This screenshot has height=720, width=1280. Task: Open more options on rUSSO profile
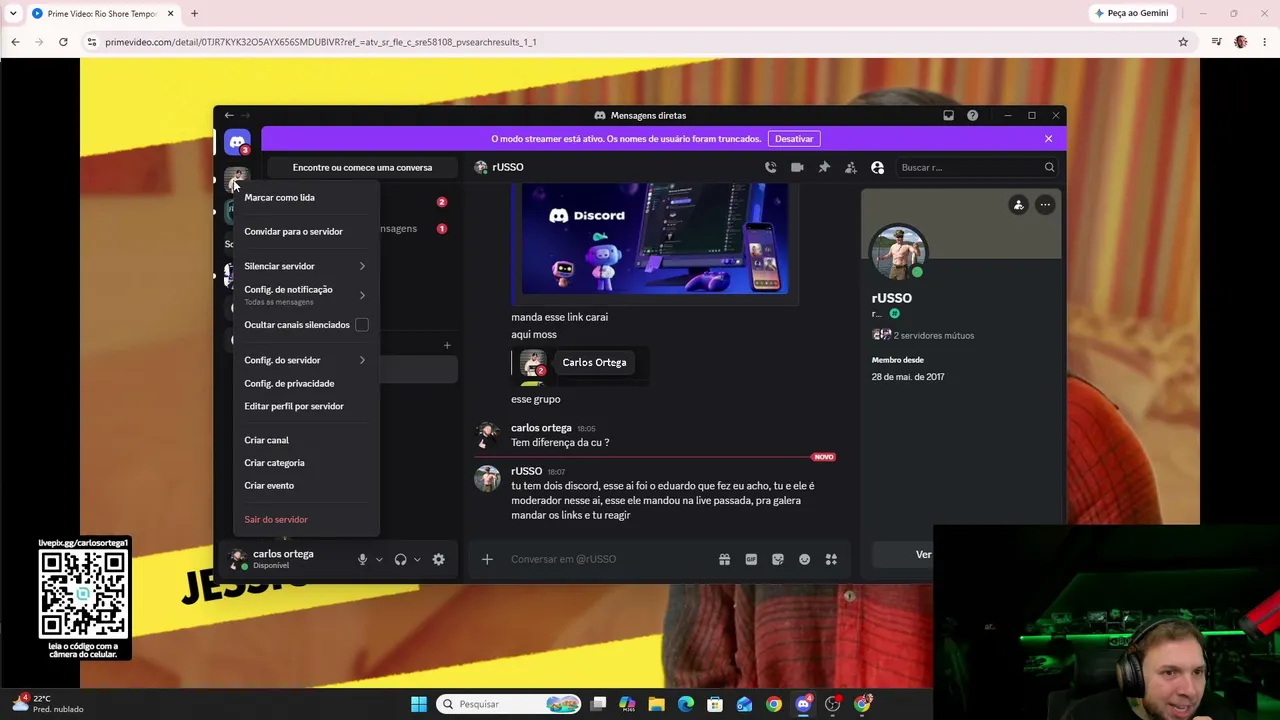coord(1045,205)
